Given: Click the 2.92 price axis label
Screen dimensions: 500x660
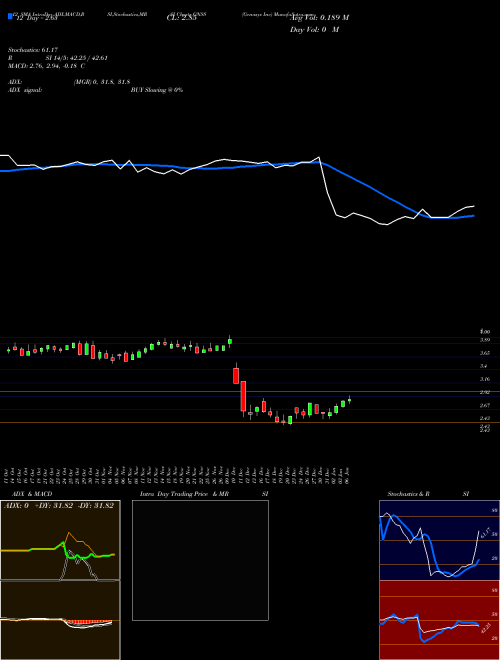Looking at the screenshot, I should point(485,392).
